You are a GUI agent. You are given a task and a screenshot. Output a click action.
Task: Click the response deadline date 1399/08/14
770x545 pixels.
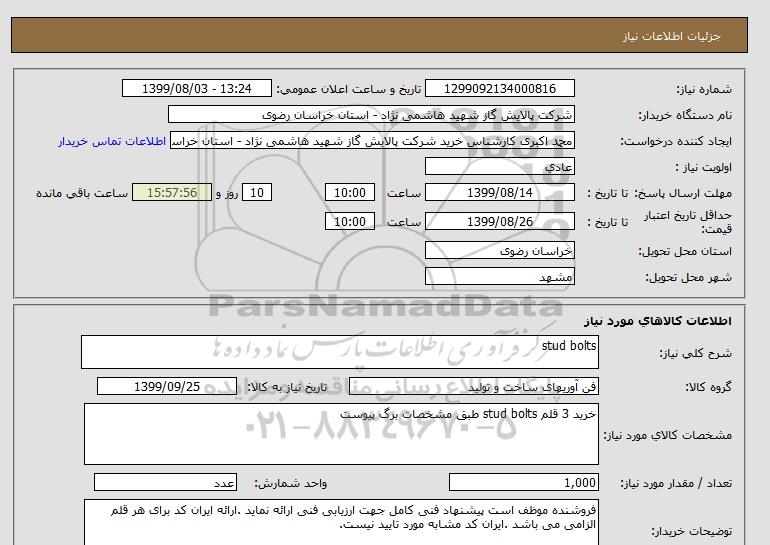click(500, 193)
